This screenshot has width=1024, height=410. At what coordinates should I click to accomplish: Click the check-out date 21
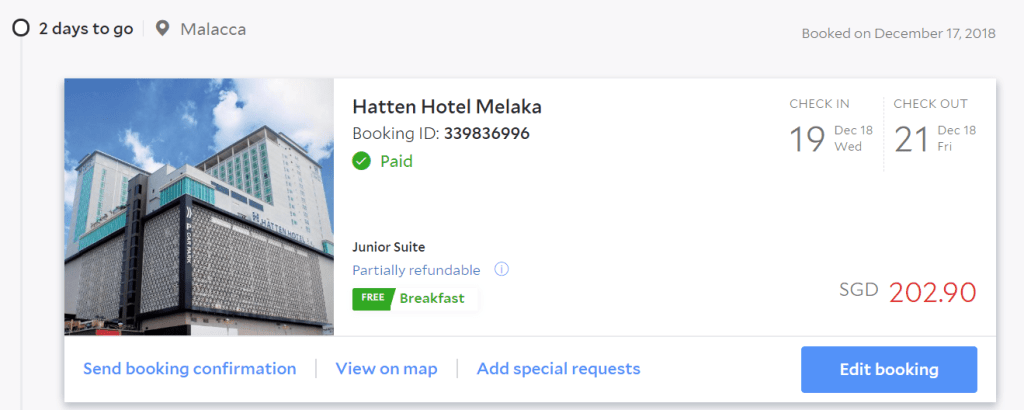[912, 139]
